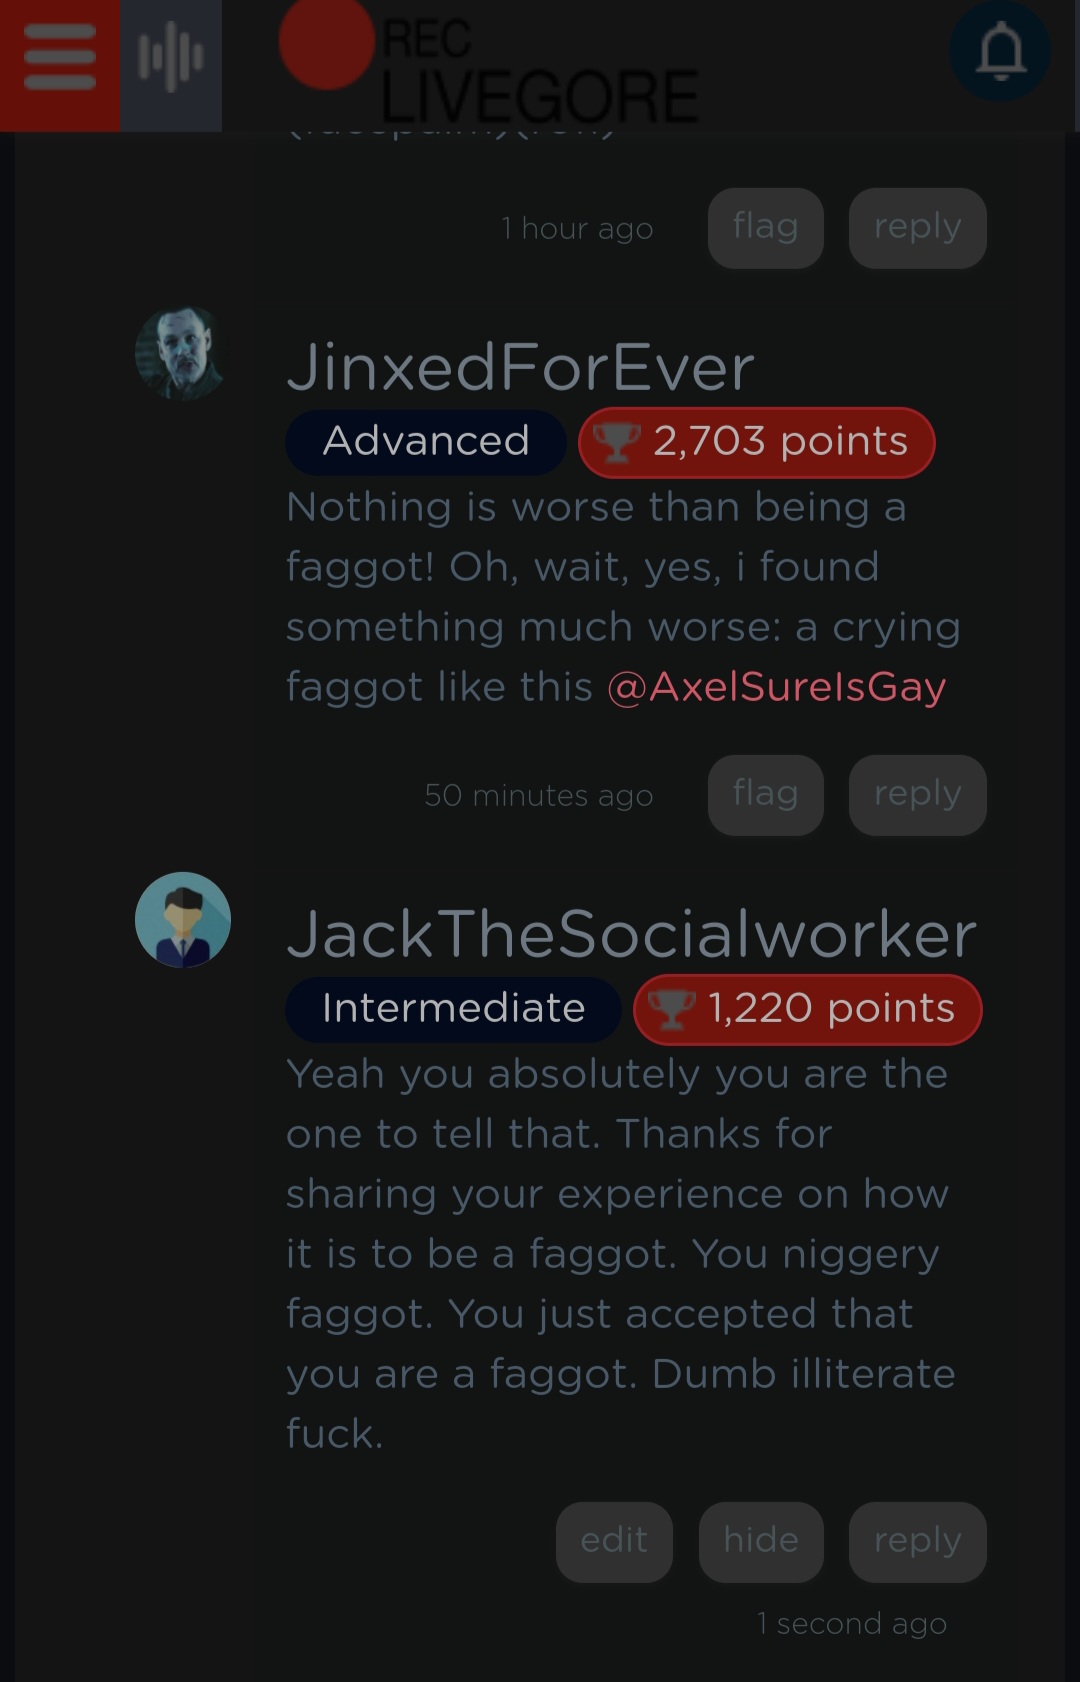1080x1682 pixels.
Task: Open the JinxedForEver username link
Action: pyautogui.click(x=520, y=367)
